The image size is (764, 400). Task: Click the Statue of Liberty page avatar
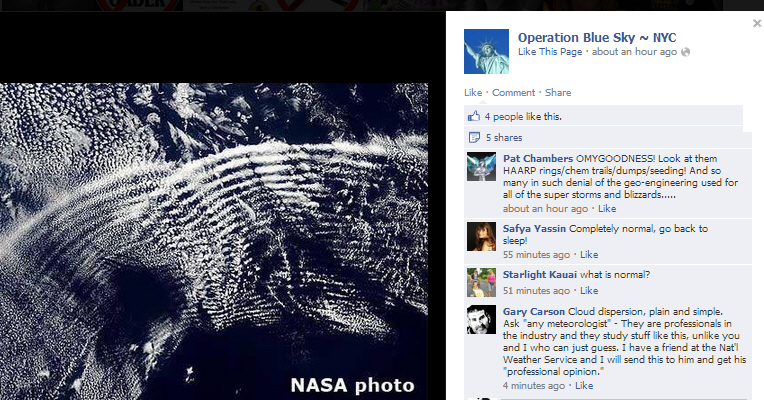click(x=486, y=52)
